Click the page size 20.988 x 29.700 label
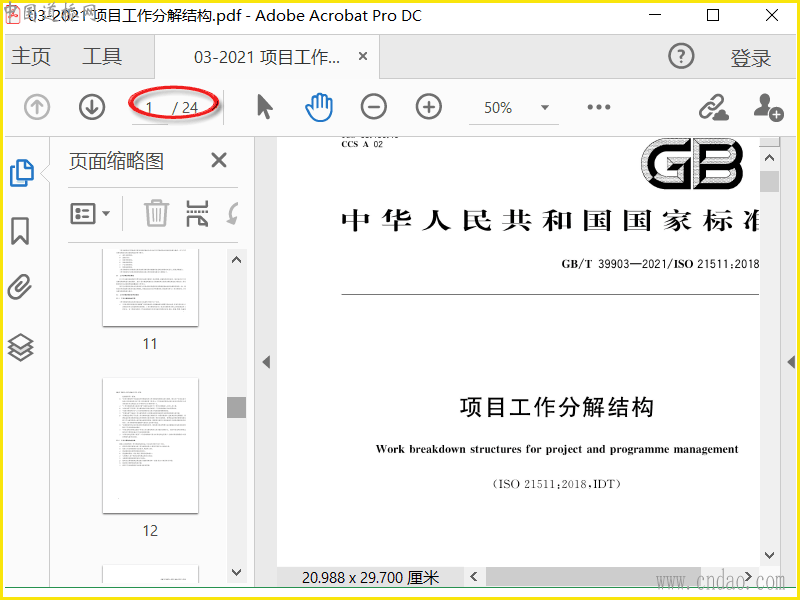800x600 pixels. coord(370,578)
